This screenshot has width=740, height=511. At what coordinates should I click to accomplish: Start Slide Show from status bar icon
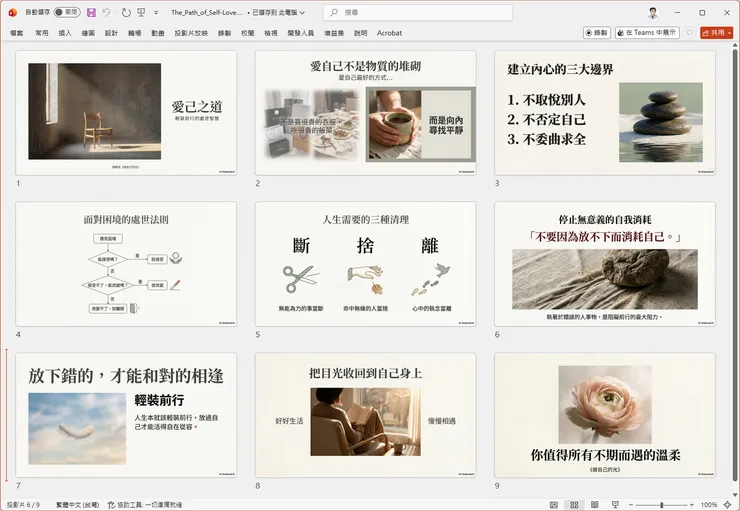point(615,505)
